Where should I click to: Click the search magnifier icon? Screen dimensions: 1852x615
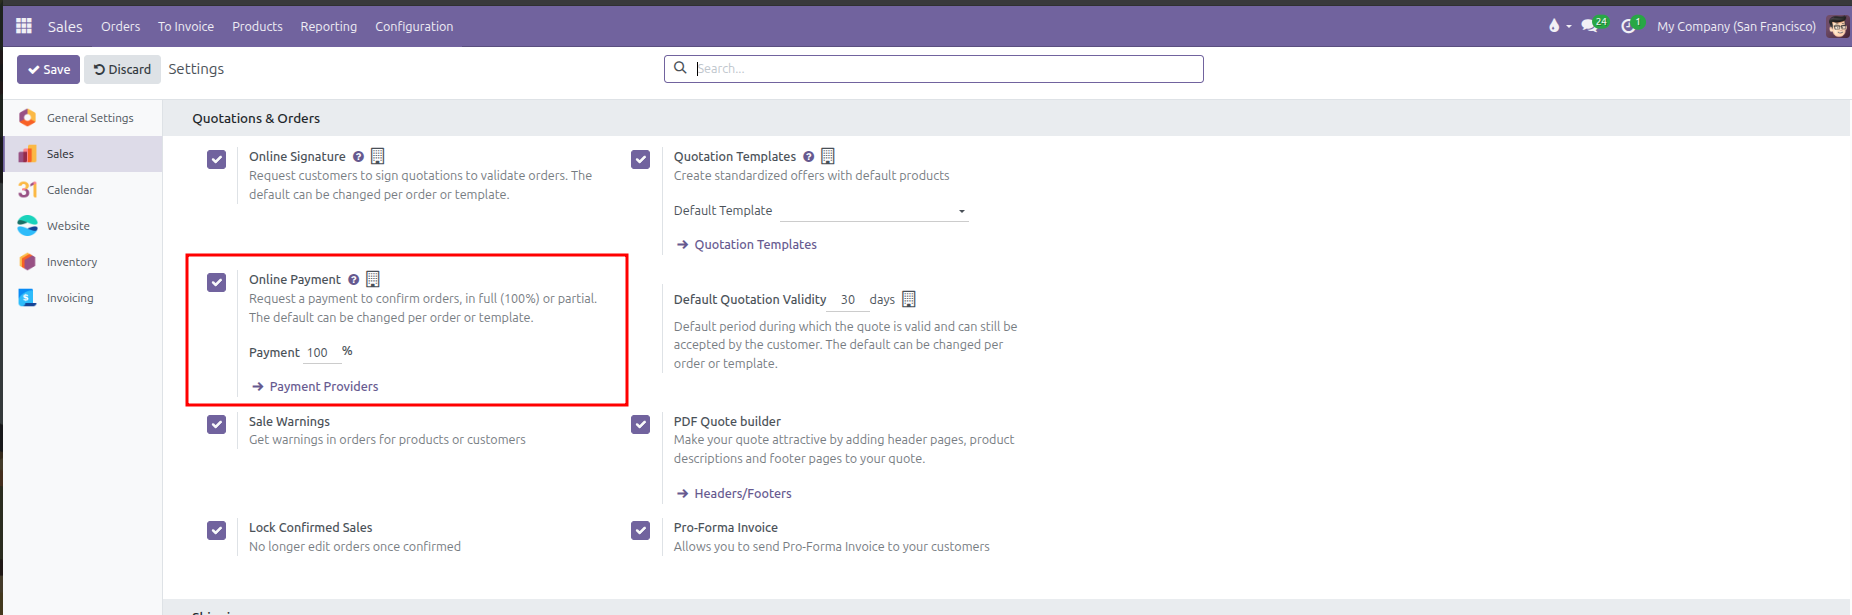(680, 68)
